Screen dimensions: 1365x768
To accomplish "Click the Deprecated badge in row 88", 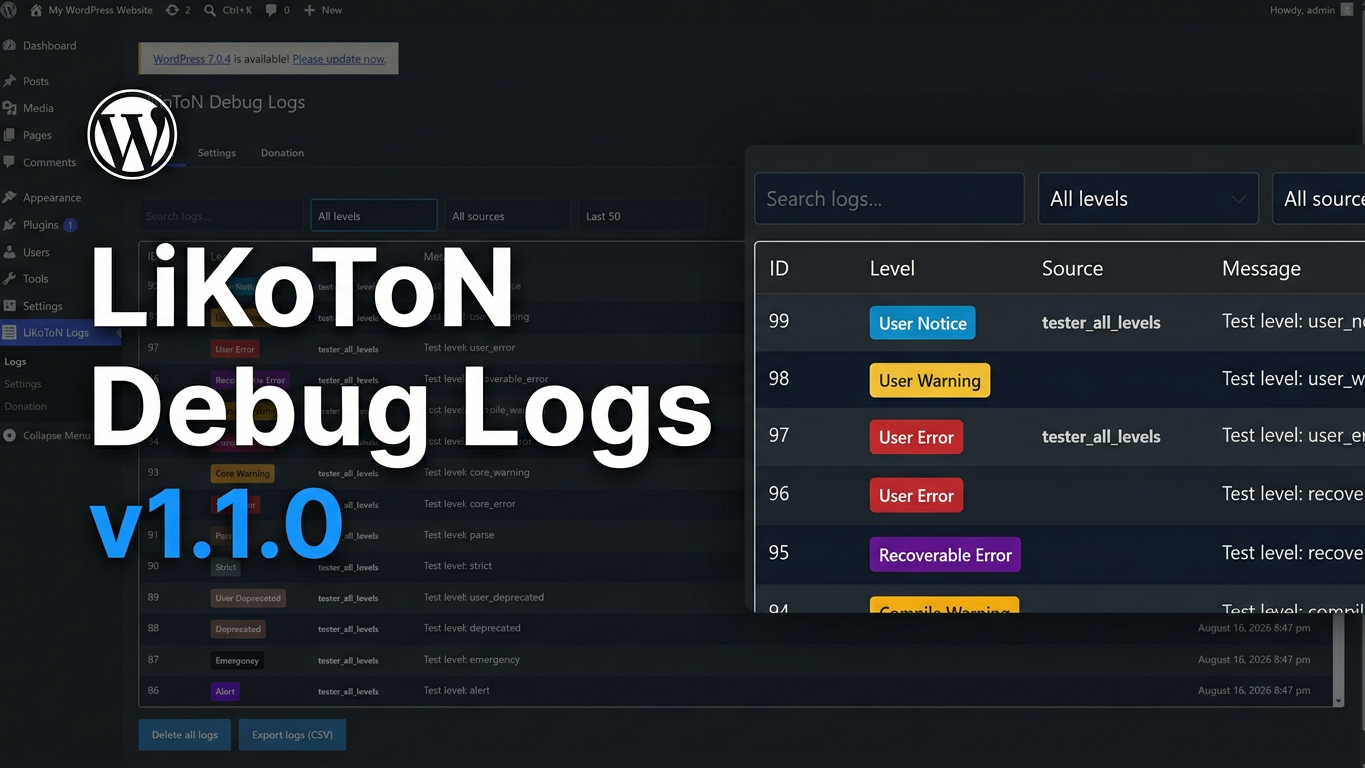I will [x=238, y=629].
